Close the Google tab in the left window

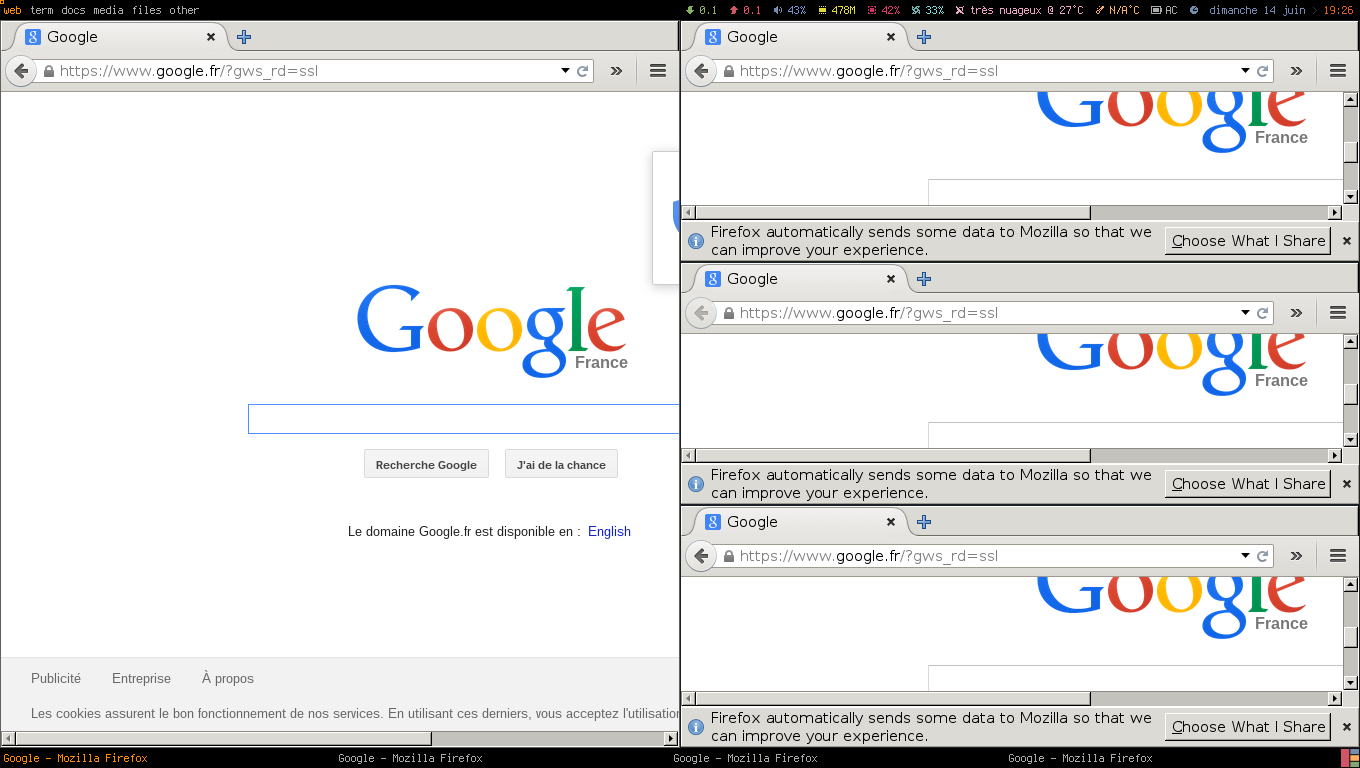[211, 37]
